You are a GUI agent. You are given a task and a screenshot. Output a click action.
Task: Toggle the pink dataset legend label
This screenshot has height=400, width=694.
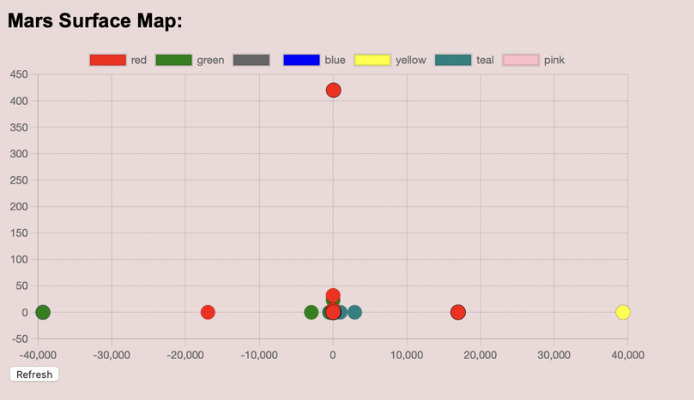tap(554, 60)
